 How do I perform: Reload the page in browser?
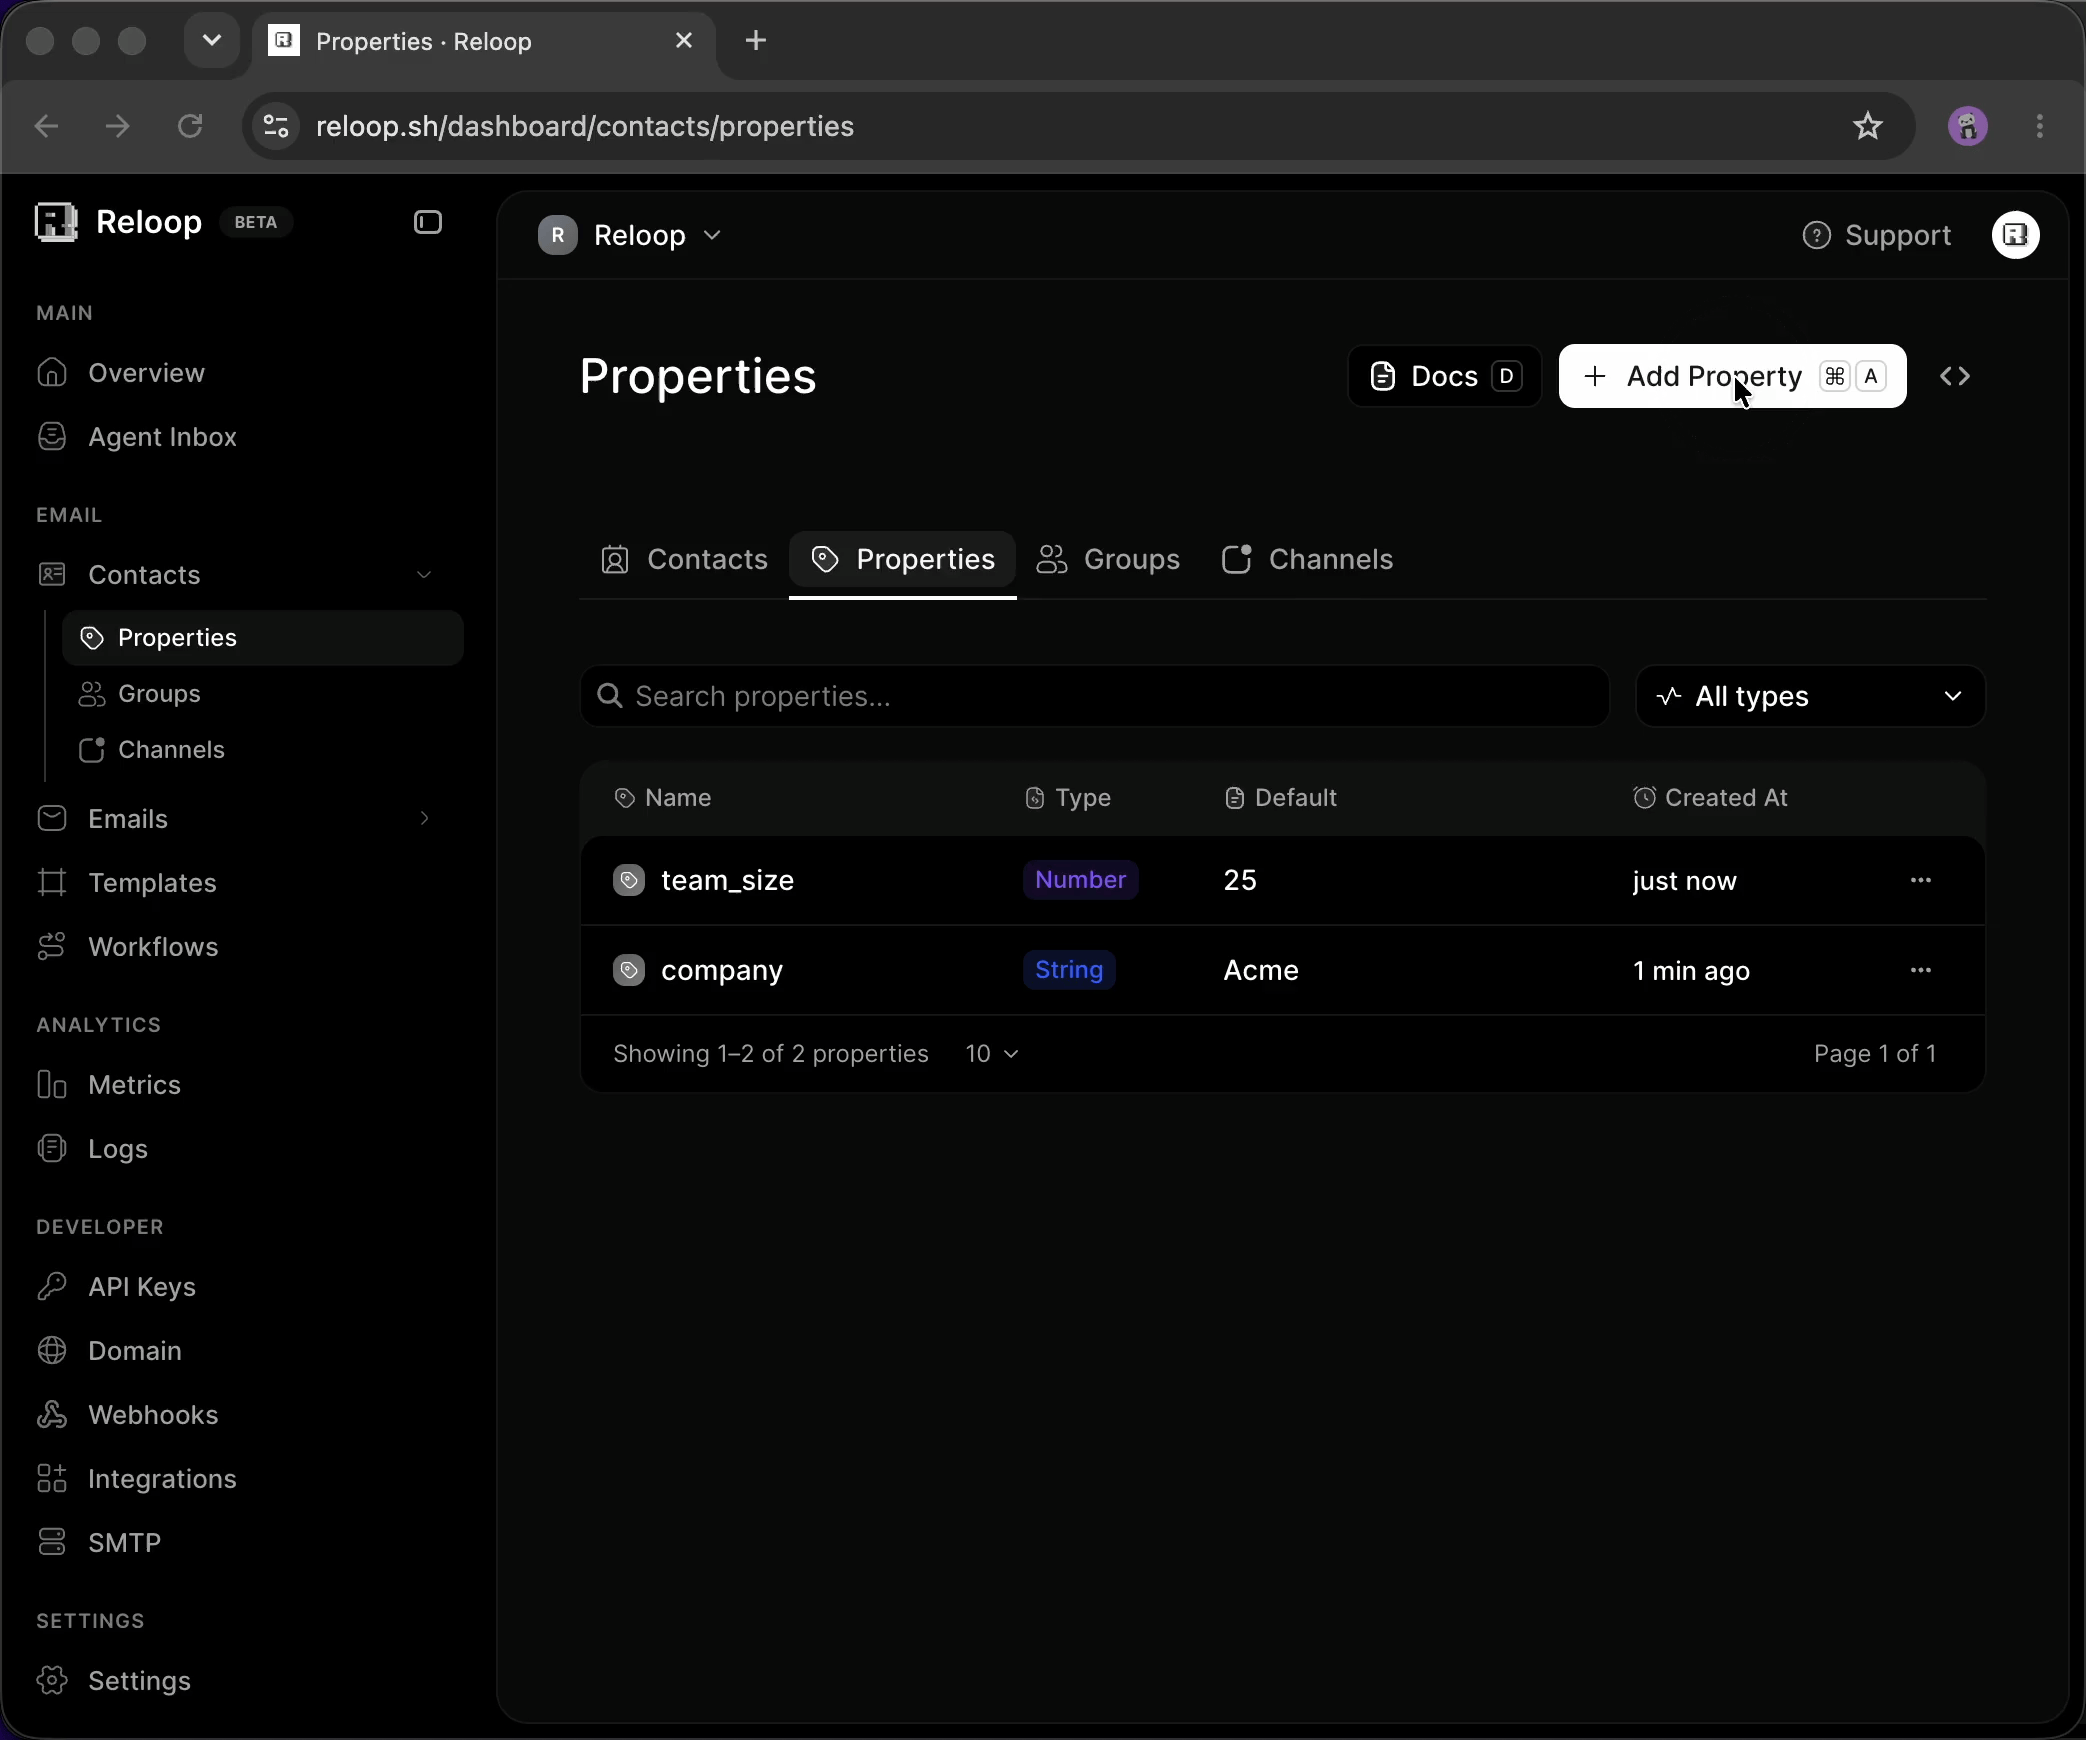(x=190, y=126)
